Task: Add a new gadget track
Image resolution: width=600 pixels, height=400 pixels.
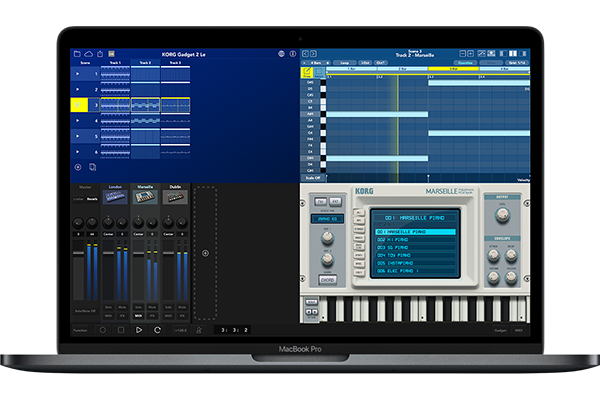Action: pyautogui.click(x=205, y=253)
